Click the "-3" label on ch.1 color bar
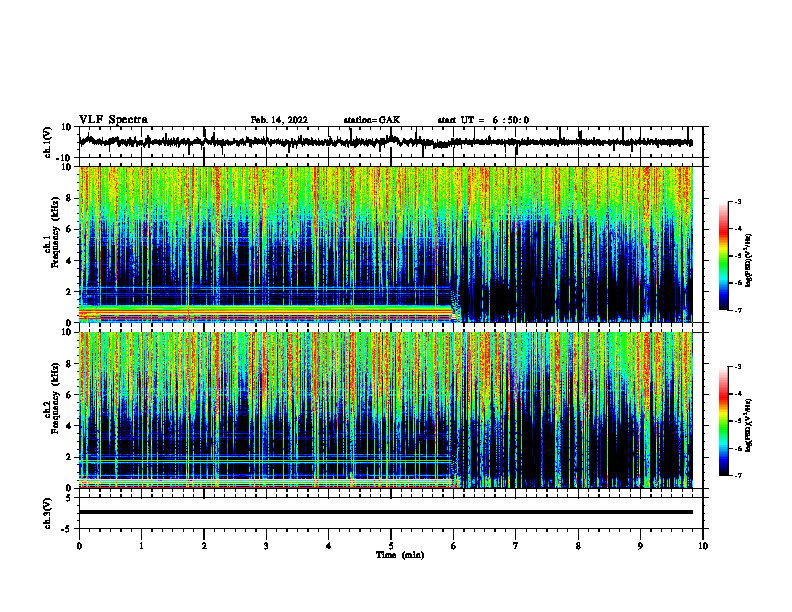 click(x=737, y=201)
